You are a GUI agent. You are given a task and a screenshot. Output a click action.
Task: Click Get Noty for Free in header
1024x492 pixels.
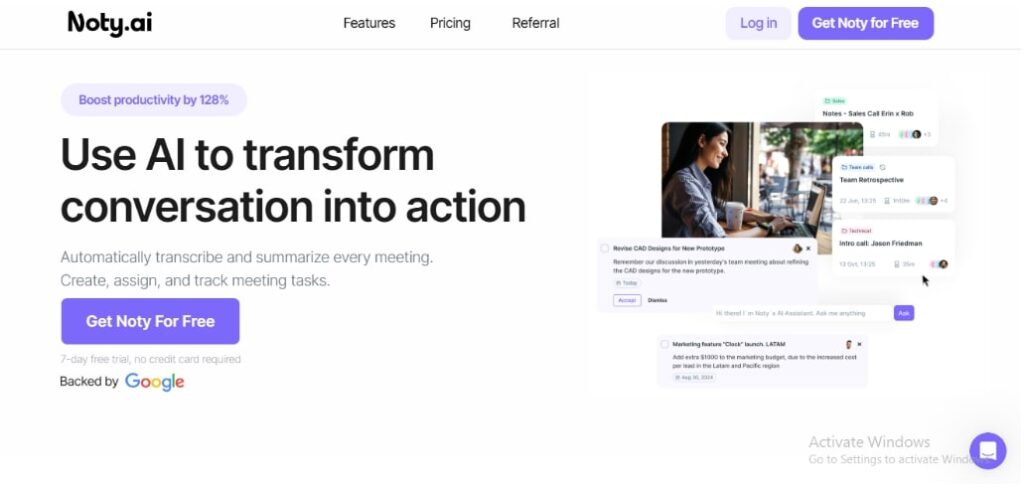pos(865,24)
